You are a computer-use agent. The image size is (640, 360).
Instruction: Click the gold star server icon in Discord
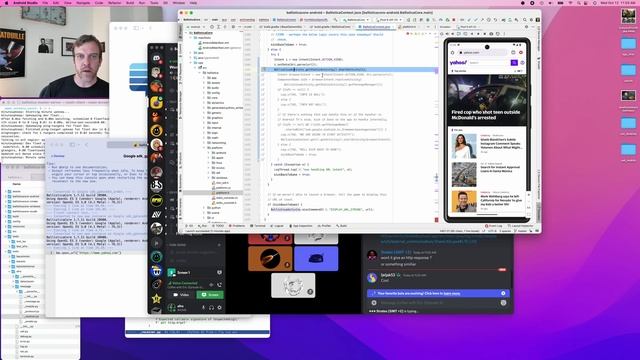[x=156, y=299]
